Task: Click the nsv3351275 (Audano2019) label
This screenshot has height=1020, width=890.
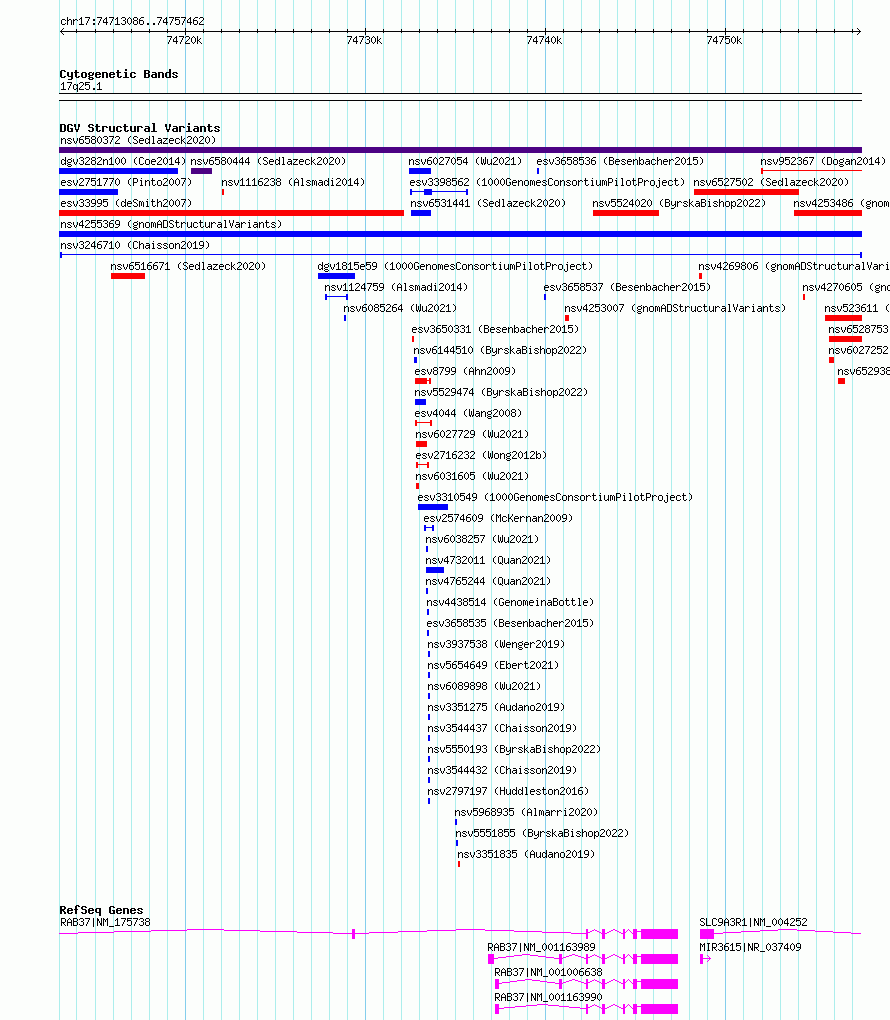Action: pos(496,707)
